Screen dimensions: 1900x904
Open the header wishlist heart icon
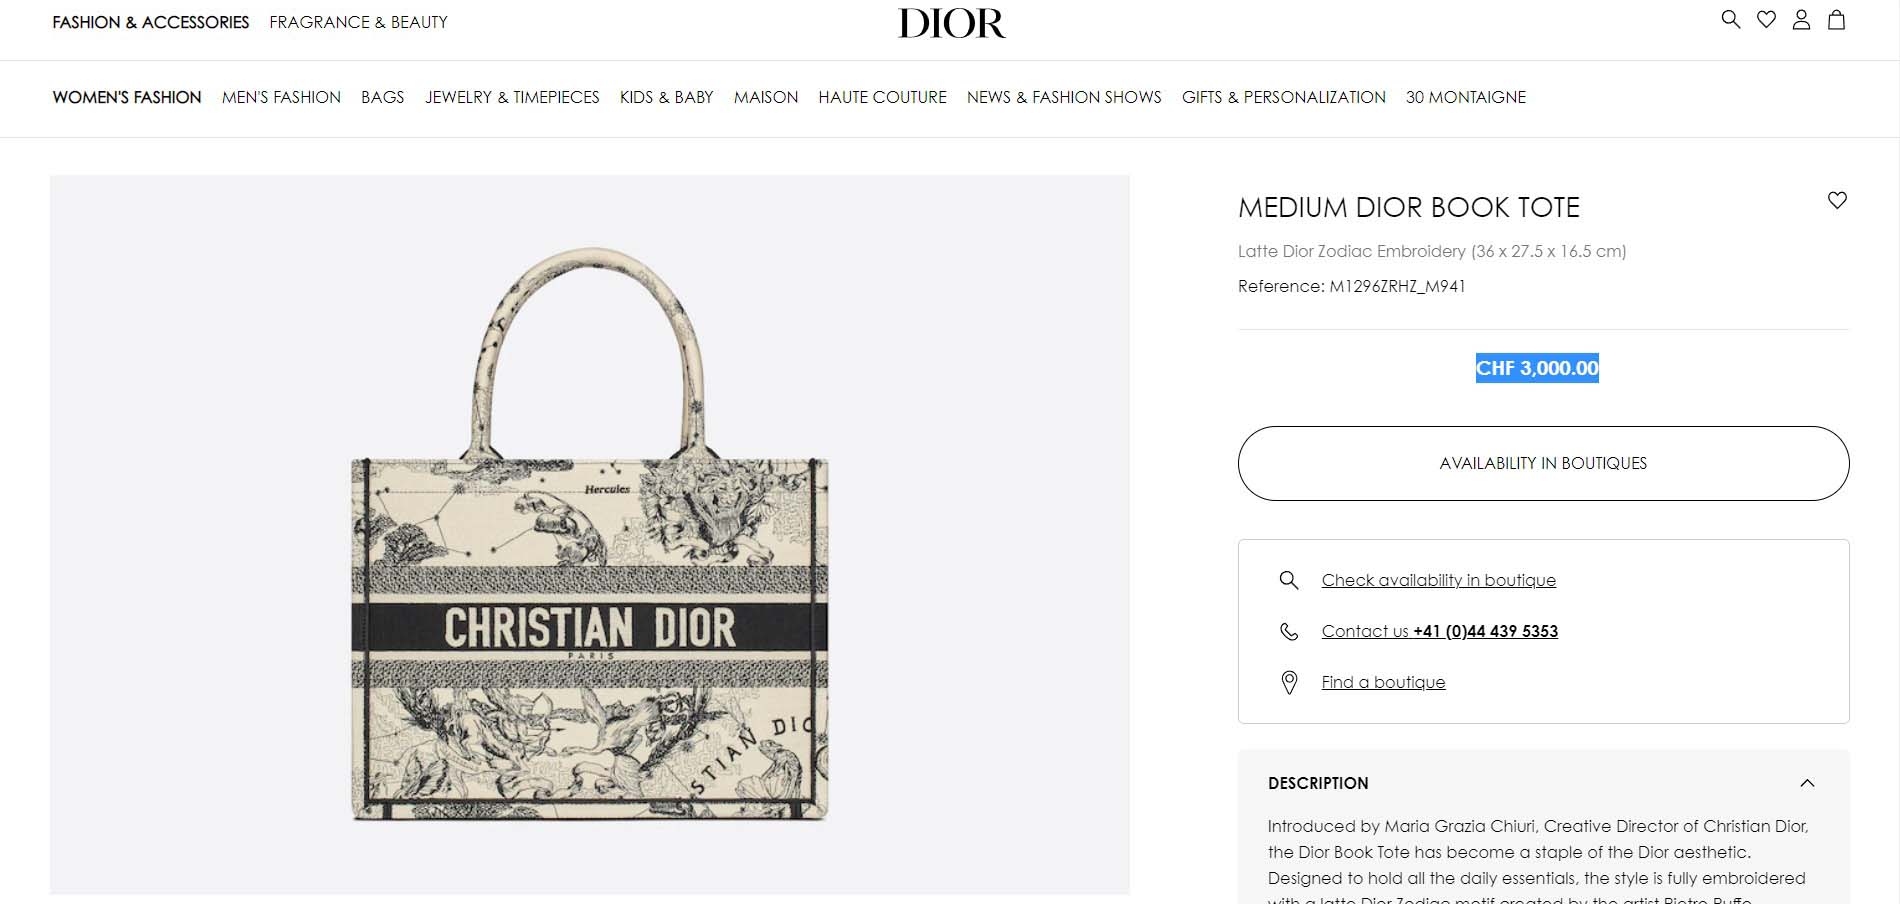[x=1766, y=20]
